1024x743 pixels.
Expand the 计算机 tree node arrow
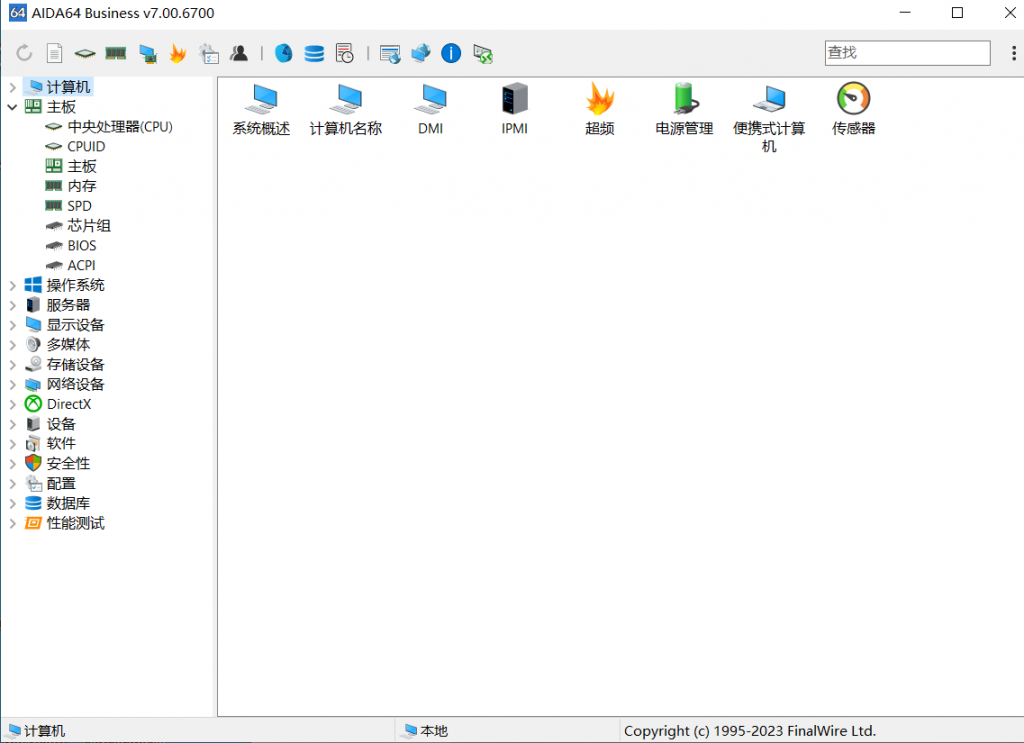tap(12, 87)
